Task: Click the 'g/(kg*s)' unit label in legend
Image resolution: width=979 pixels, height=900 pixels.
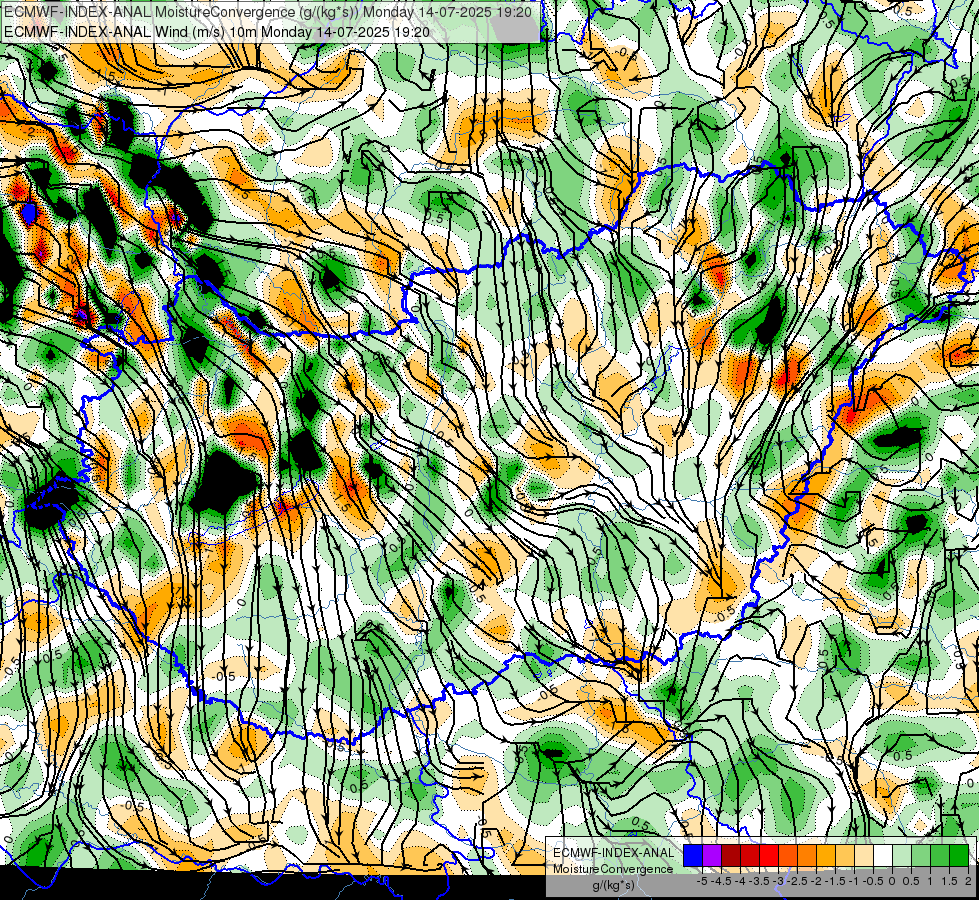Action: (x=613, y=886)
